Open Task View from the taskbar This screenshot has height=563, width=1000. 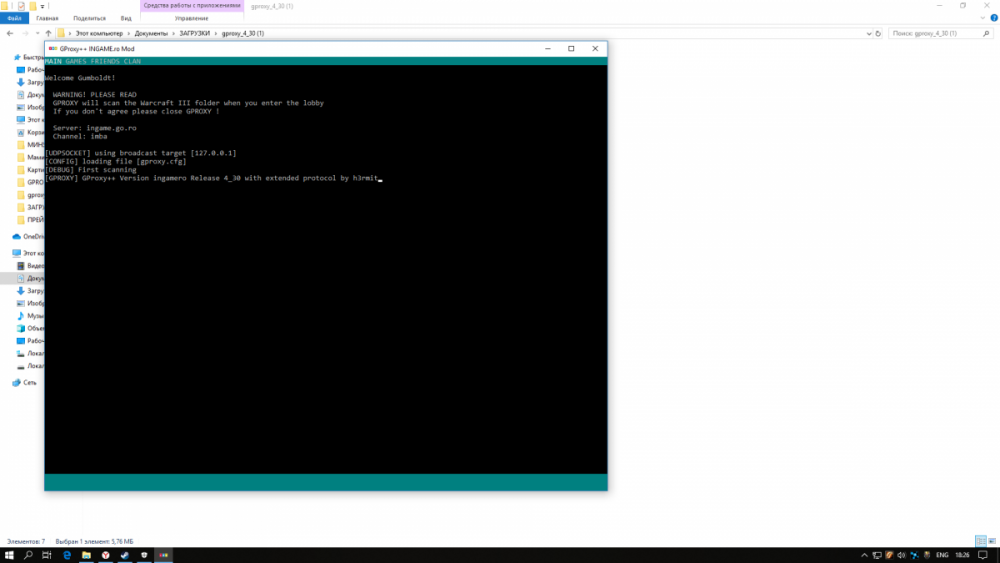(47, 555)
